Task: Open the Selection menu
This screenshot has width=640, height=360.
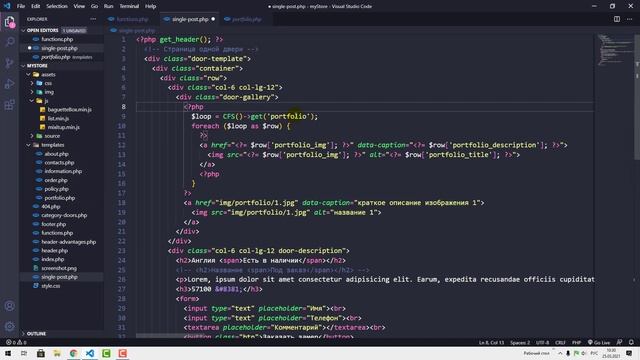Action: (x=57, y=6)
